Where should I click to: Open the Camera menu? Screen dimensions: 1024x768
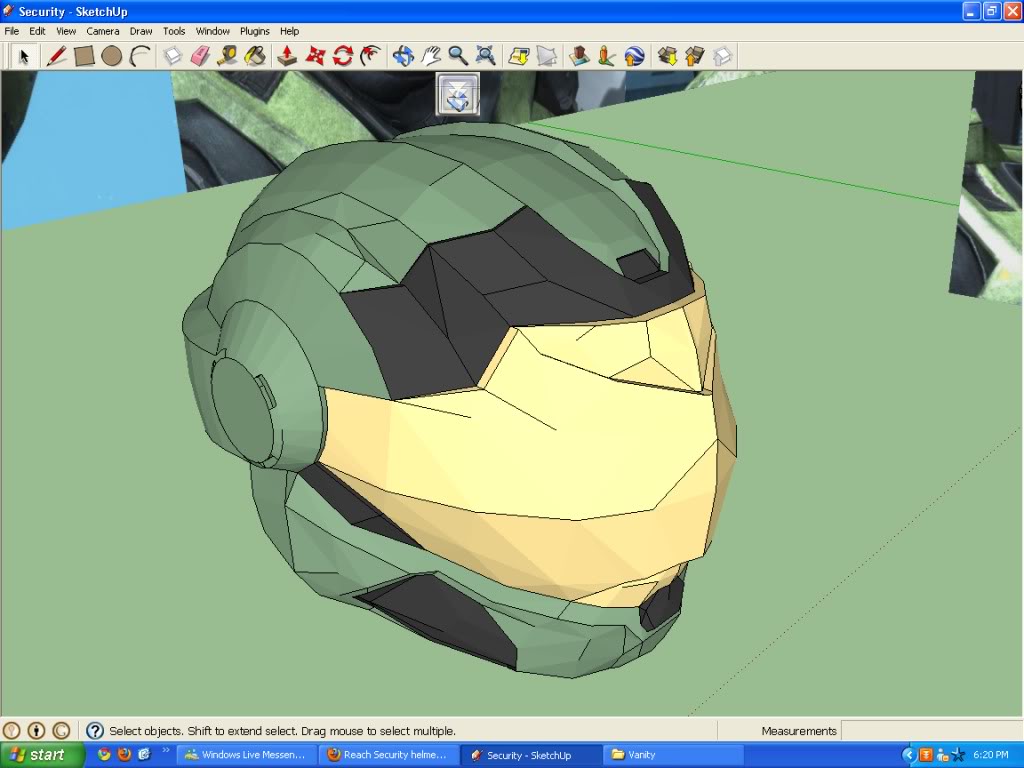[x=103, y=31]
